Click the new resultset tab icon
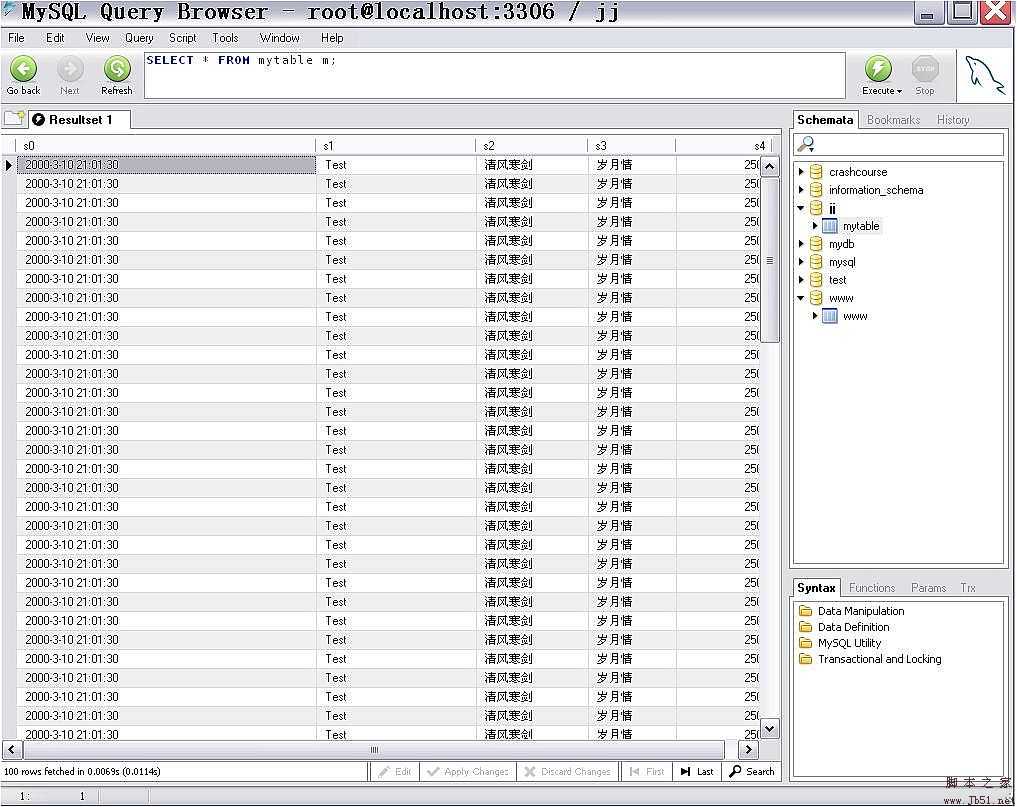The image size is (1017, 807). pyautogui.click(x=14, y=118)
